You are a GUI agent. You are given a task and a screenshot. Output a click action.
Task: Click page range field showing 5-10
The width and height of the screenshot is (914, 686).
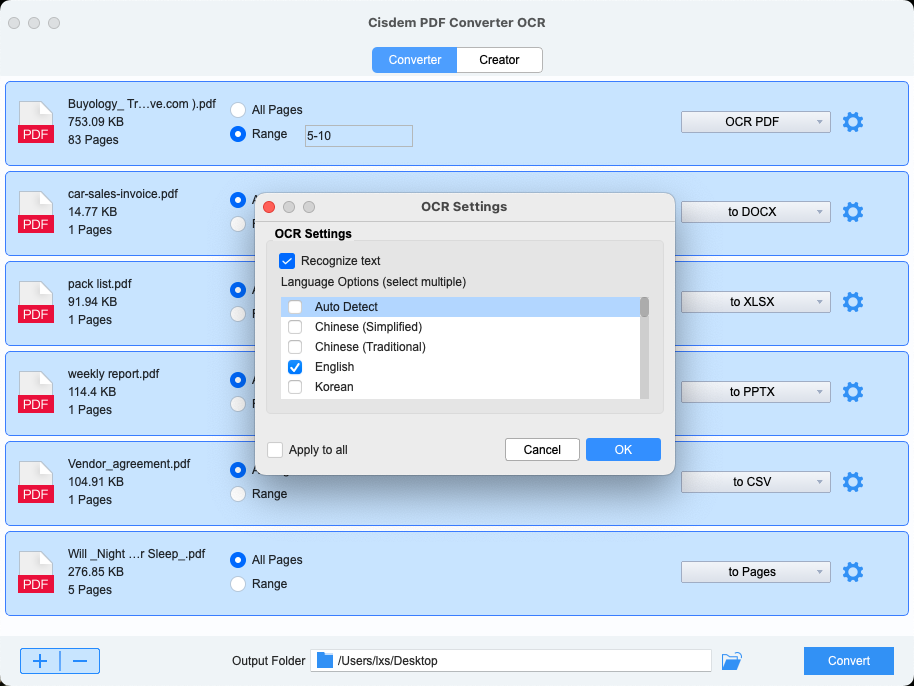pyautogui.click(x=358, y=136)
